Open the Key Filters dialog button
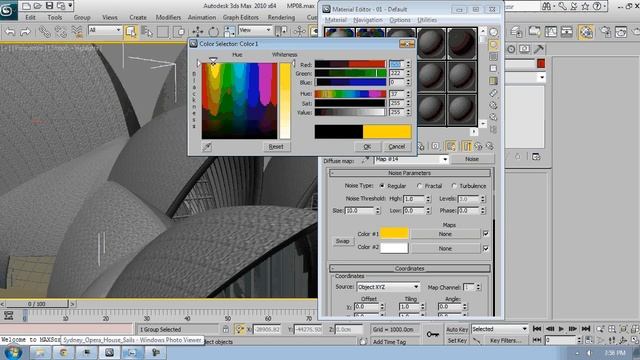This screenshot has width=640, height=360. pos(506,340)
